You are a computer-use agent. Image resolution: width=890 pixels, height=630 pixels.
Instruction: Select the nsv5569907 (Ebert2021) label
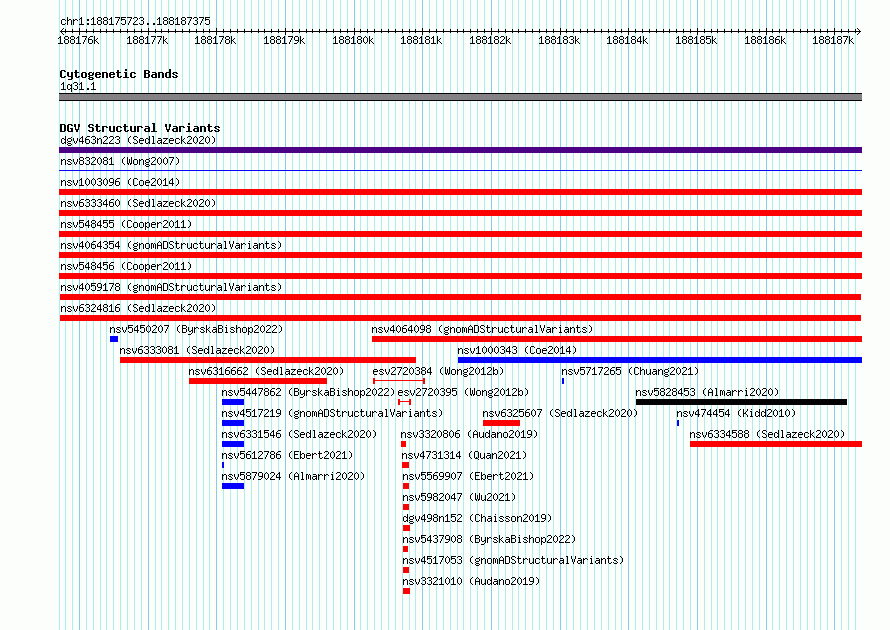point(468,476)
